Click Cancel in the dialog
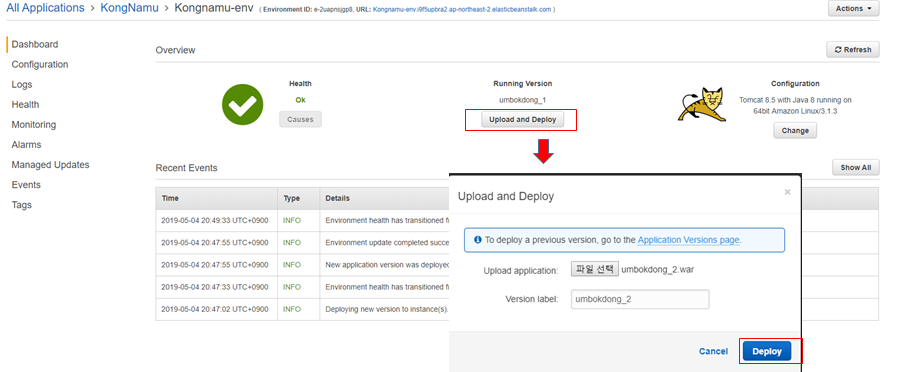 tap(714, 351)
